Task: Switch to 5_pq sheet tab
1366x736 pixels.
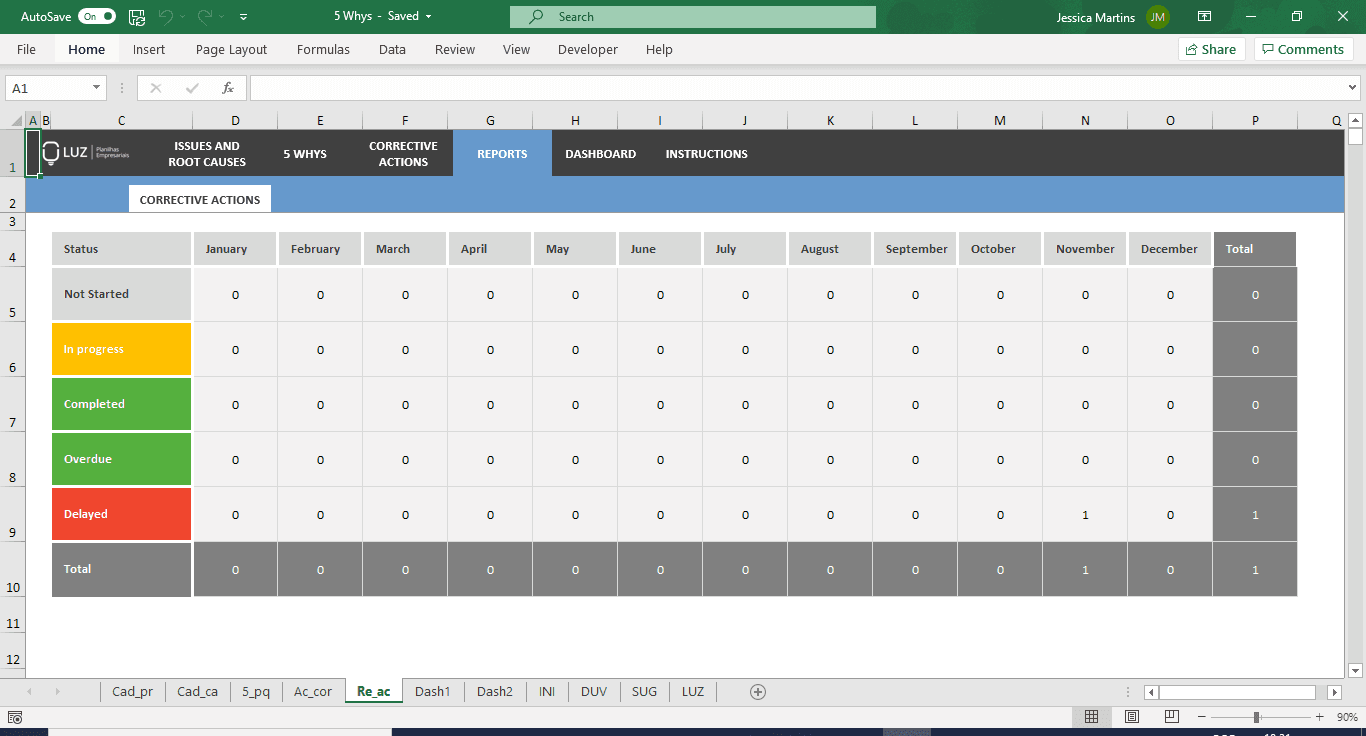Action: [256, 691]
